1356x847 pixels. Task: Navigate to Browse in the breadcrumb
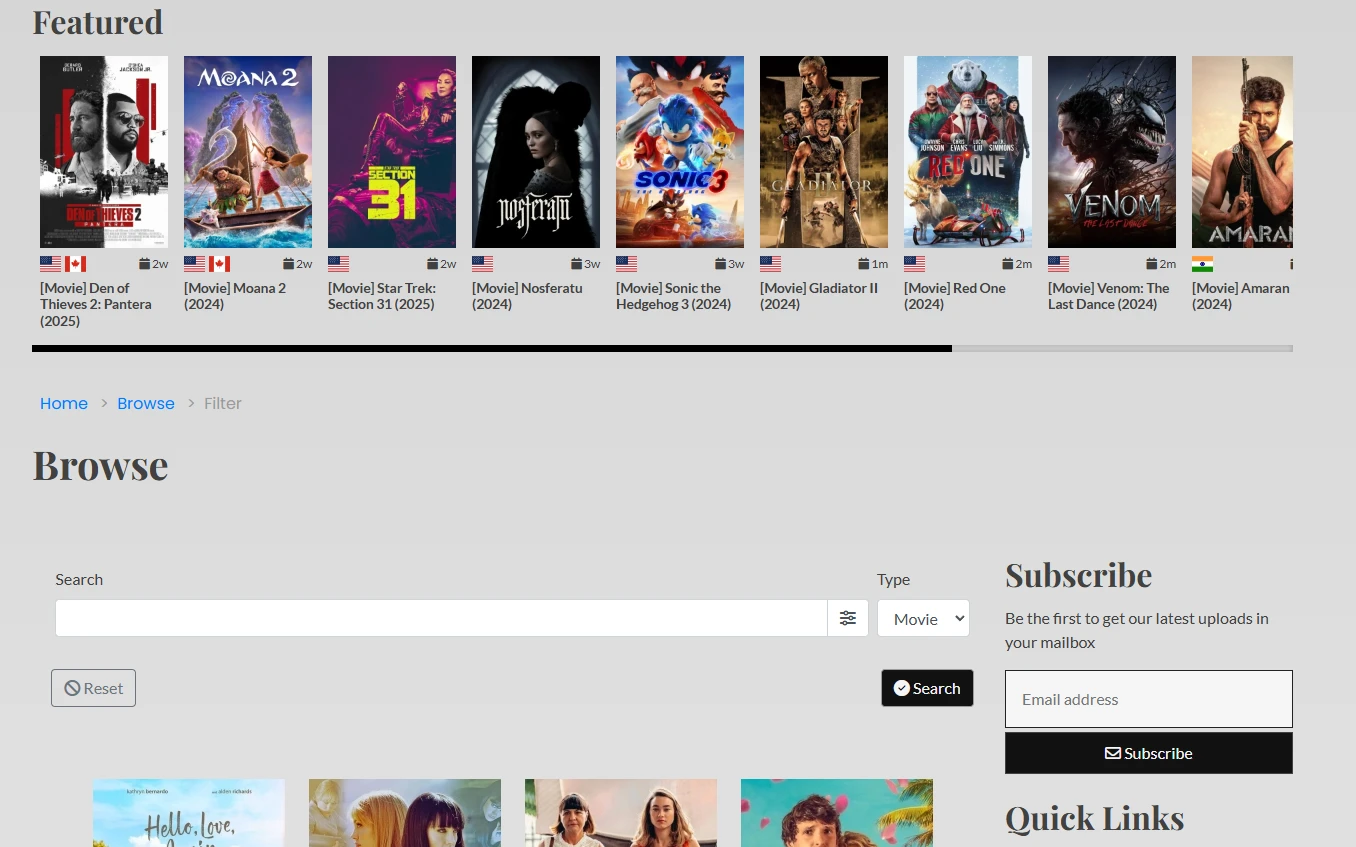pyautogui.click(x=146, y=403)
